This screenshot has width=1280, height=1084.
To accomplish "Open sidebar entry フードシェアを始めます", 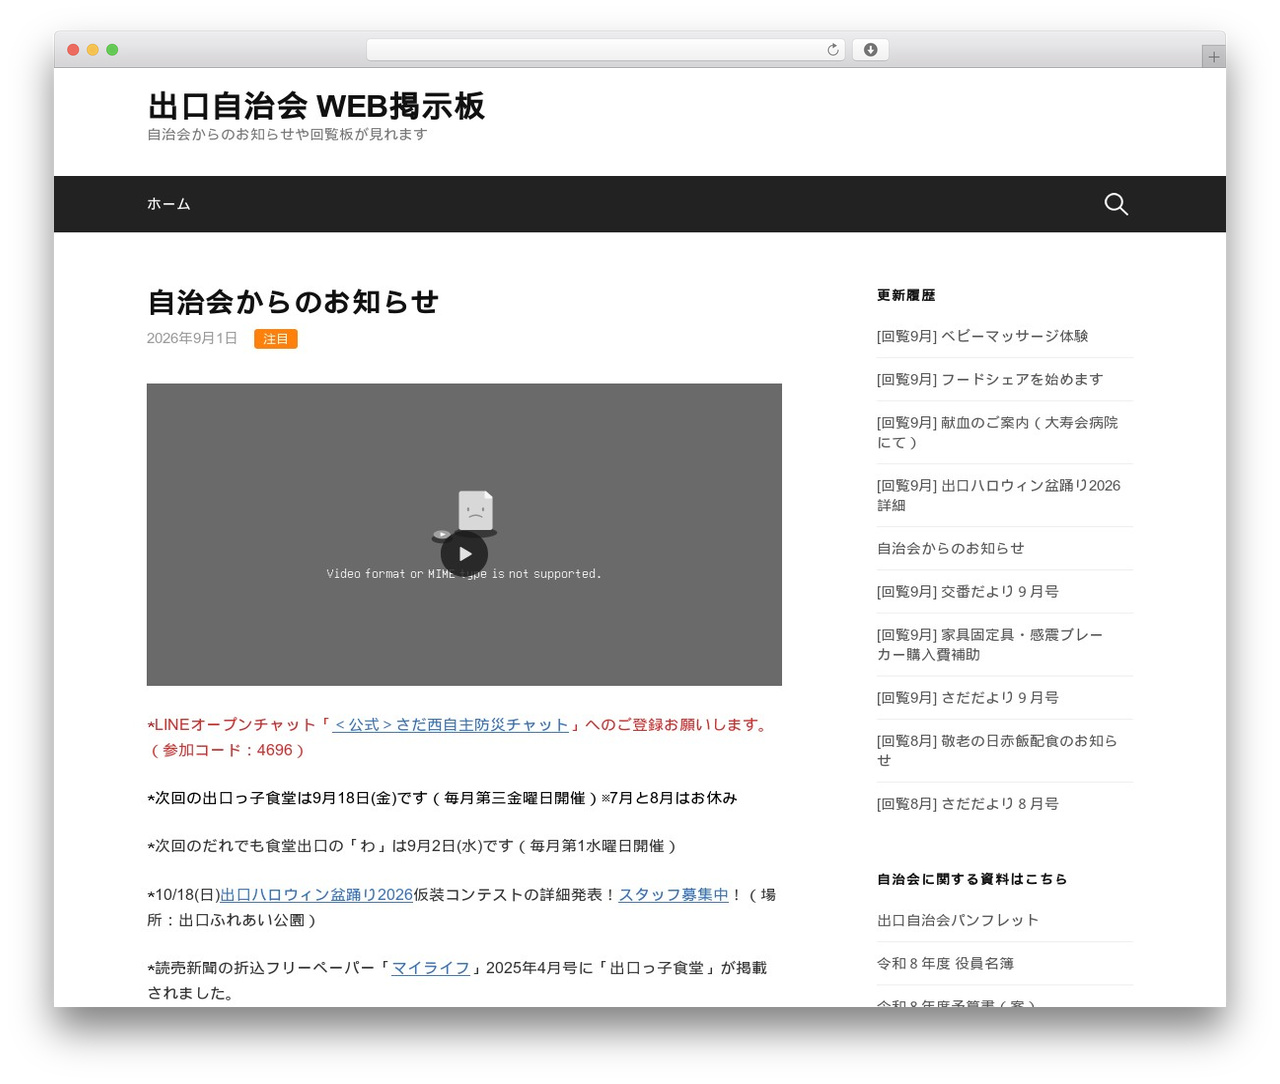I will 990,379.
